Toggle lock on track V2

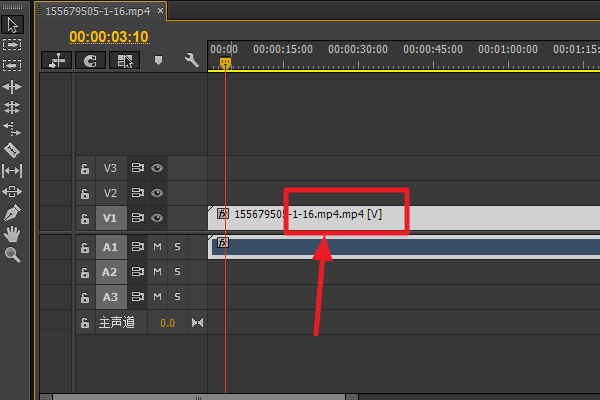coord(85,193)
